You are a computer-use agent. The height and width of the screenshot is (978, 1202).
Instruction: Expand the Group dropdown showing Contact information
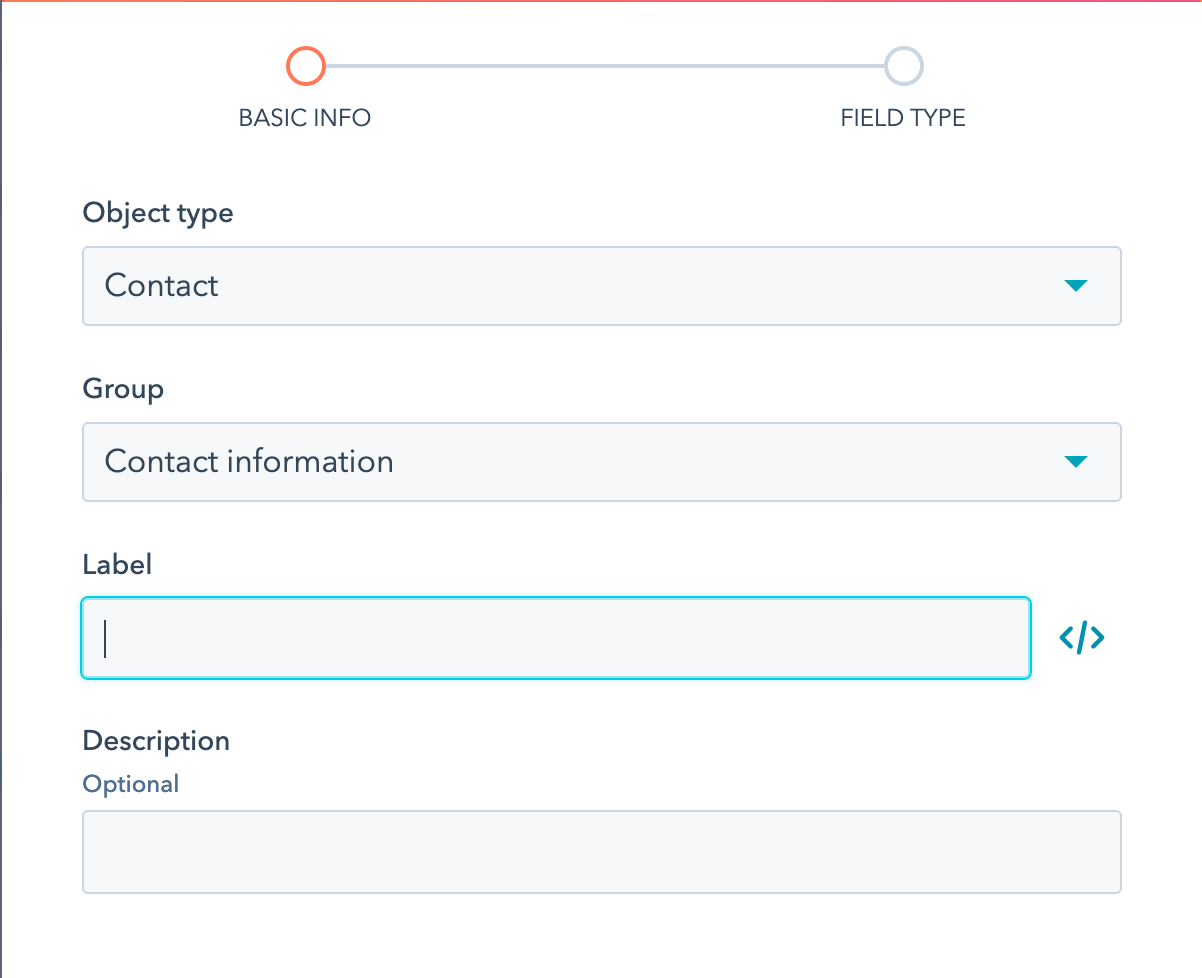point(600,462)
